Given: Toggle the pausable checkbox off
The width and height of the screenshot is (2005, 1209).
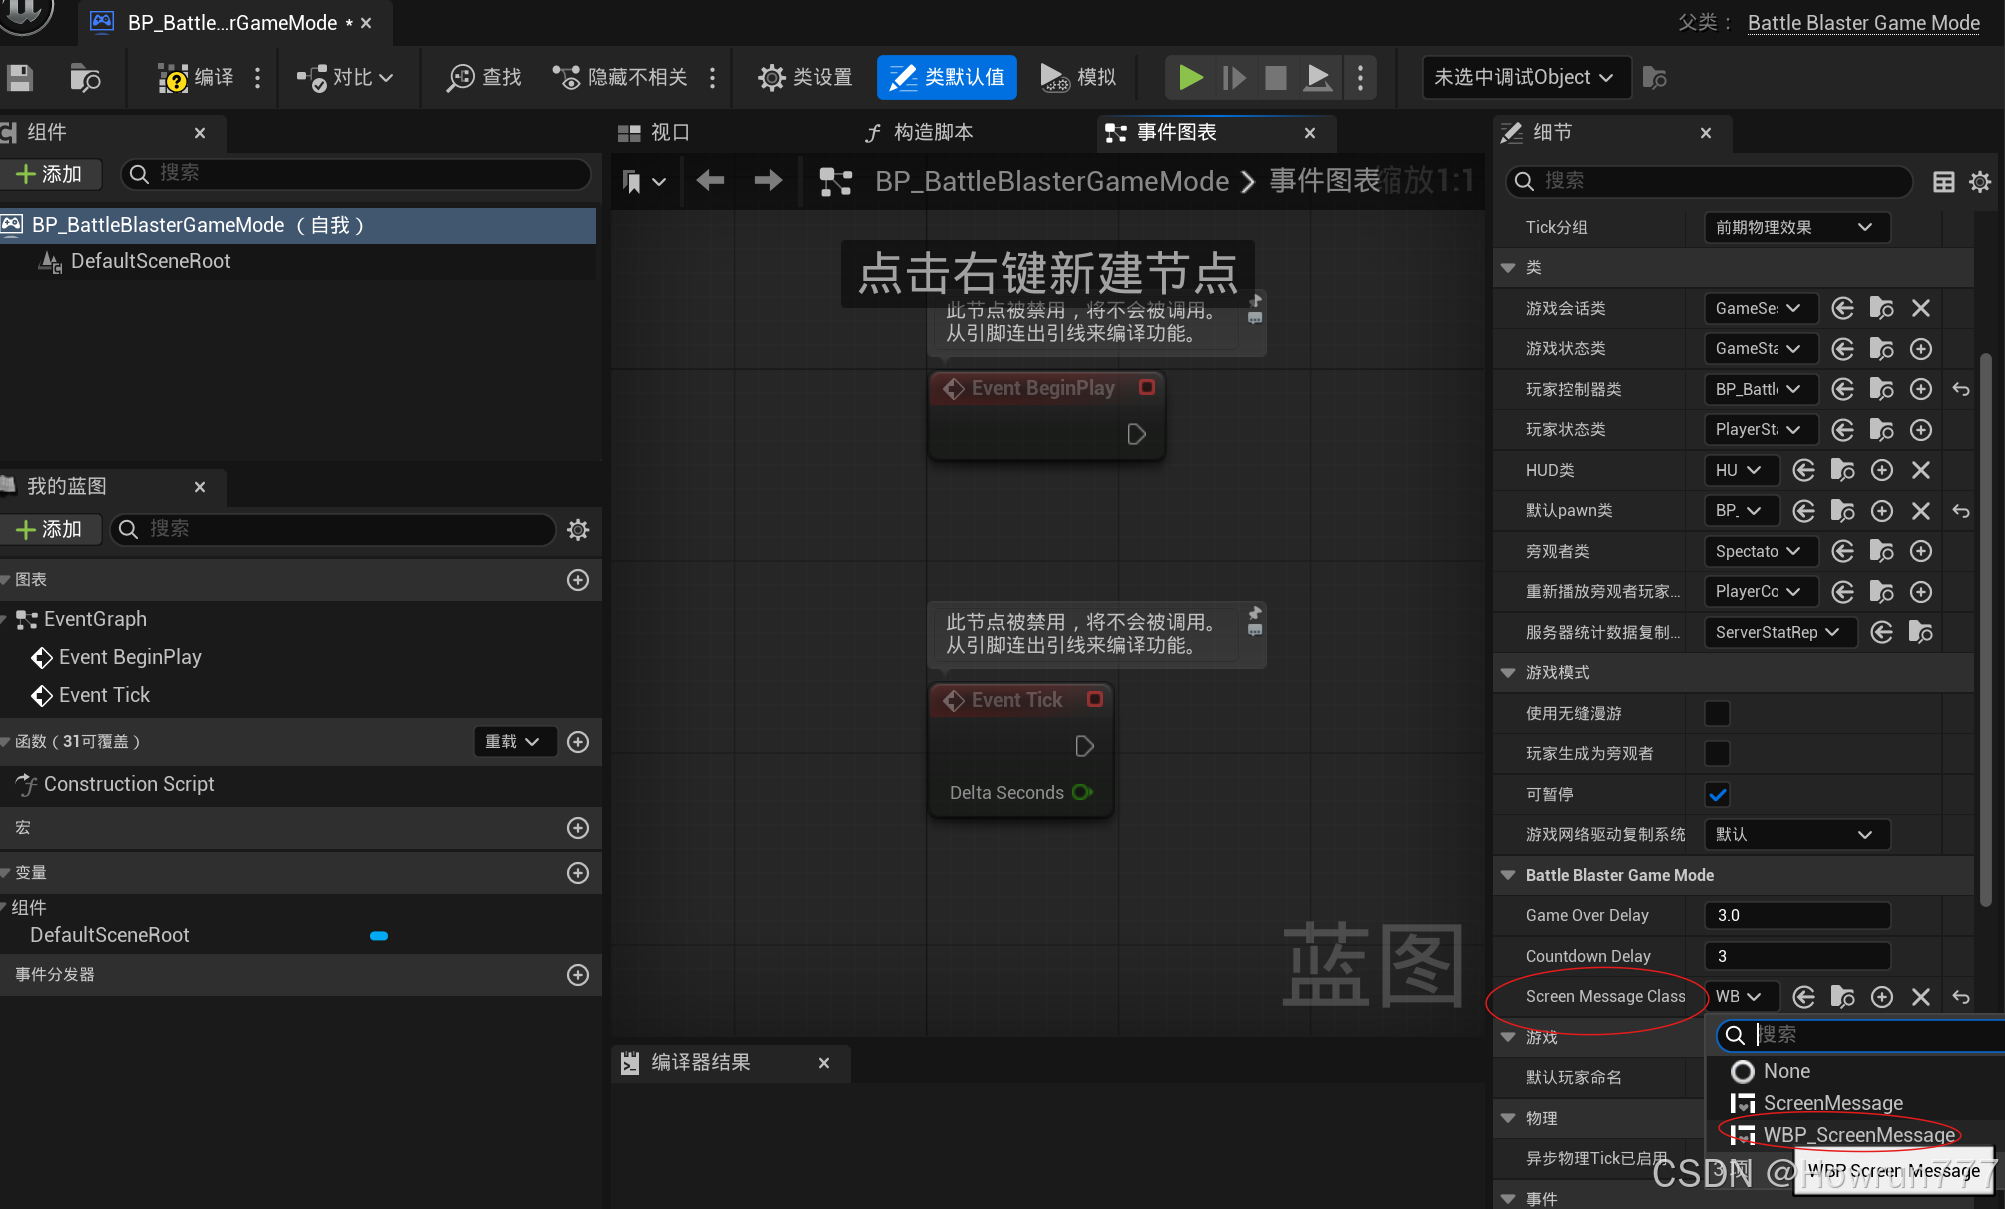Looking at the screenshot, I should coord(1717,795).
